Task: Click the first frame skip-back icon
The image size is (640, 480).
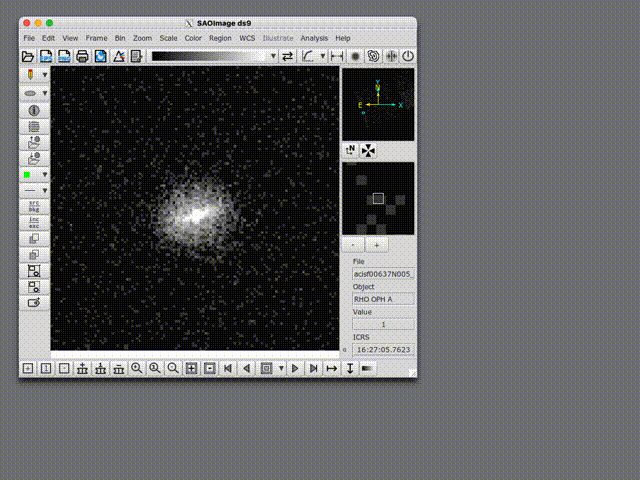Action: pyautogui.click(x=228, y=368)
